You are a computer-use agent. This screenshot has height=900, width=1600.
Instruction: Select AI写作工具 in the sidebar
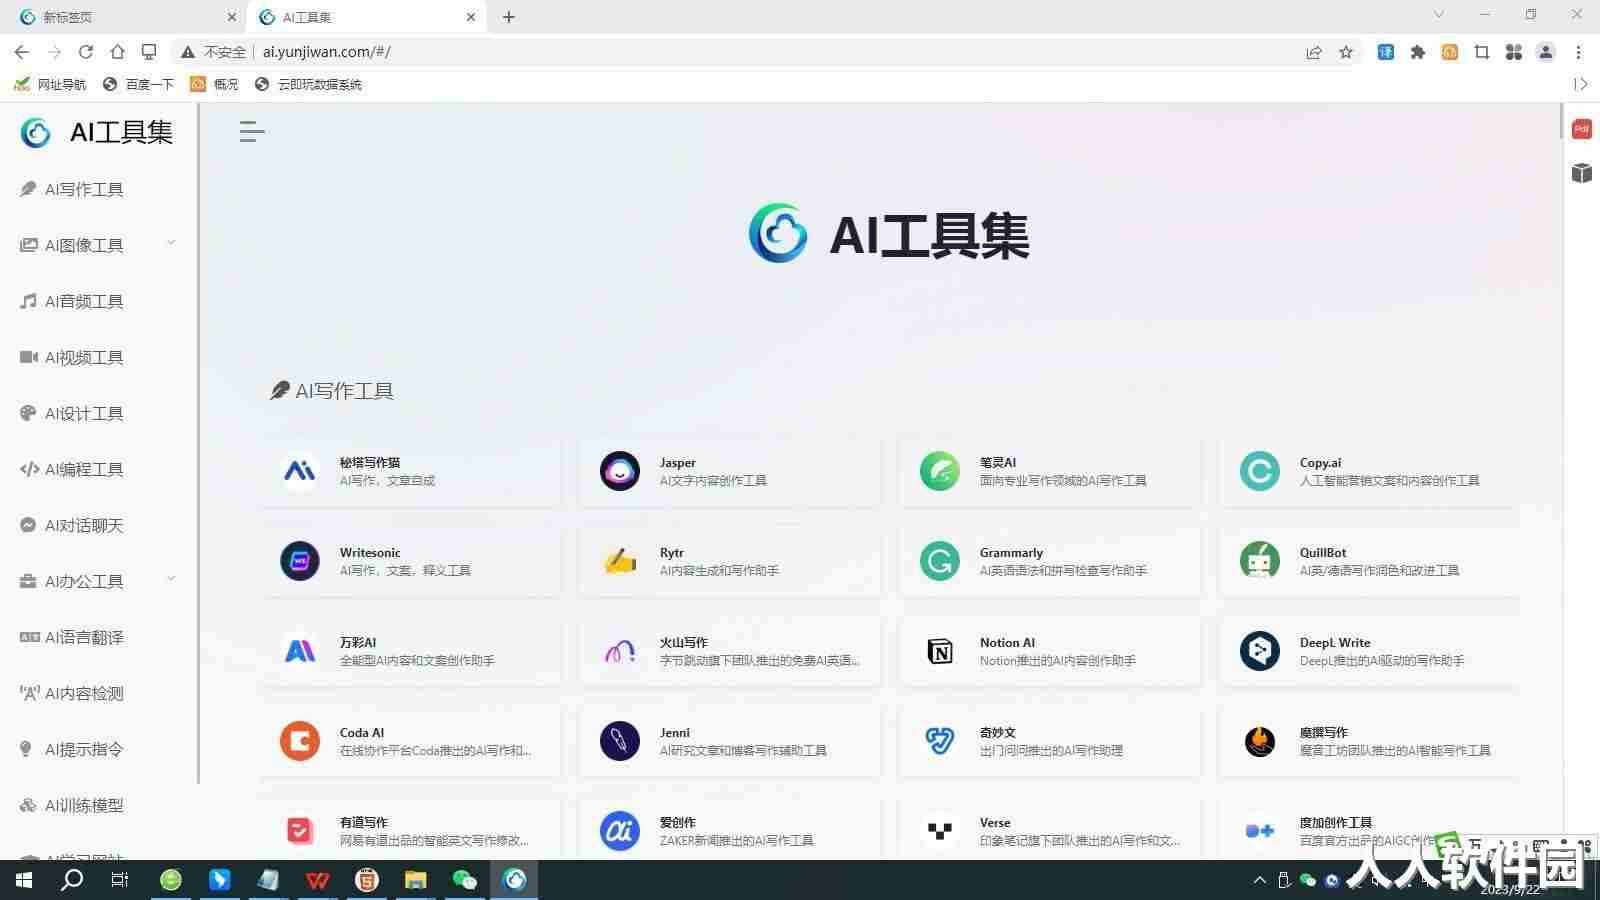(x=84, y=189)
